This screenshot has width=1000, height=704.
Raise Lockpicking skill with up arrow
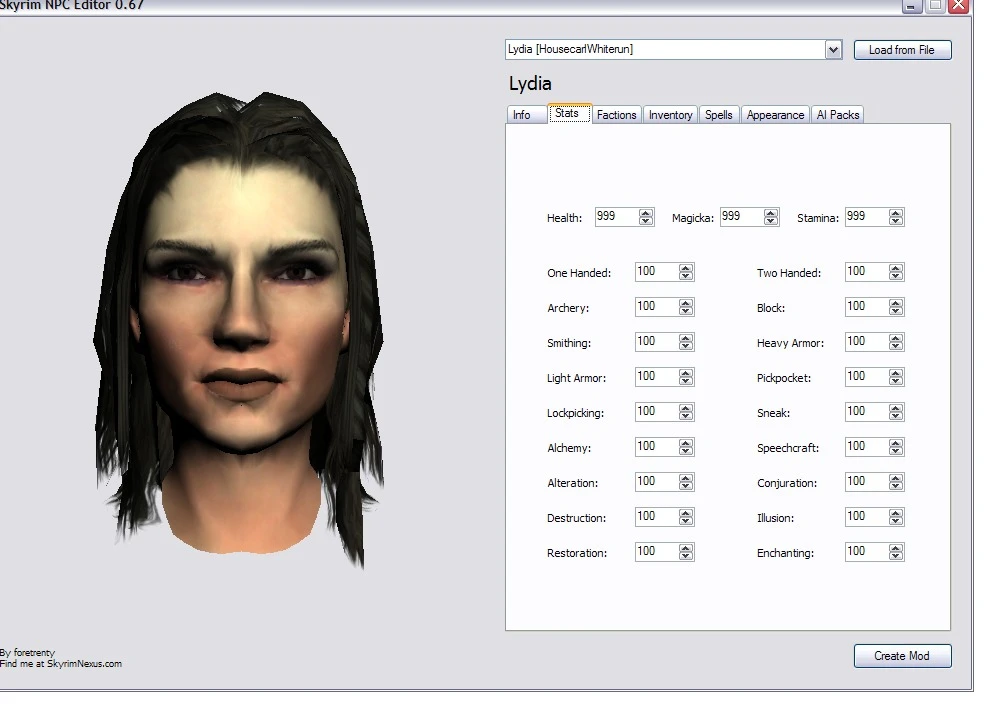[x=686, y=408]
